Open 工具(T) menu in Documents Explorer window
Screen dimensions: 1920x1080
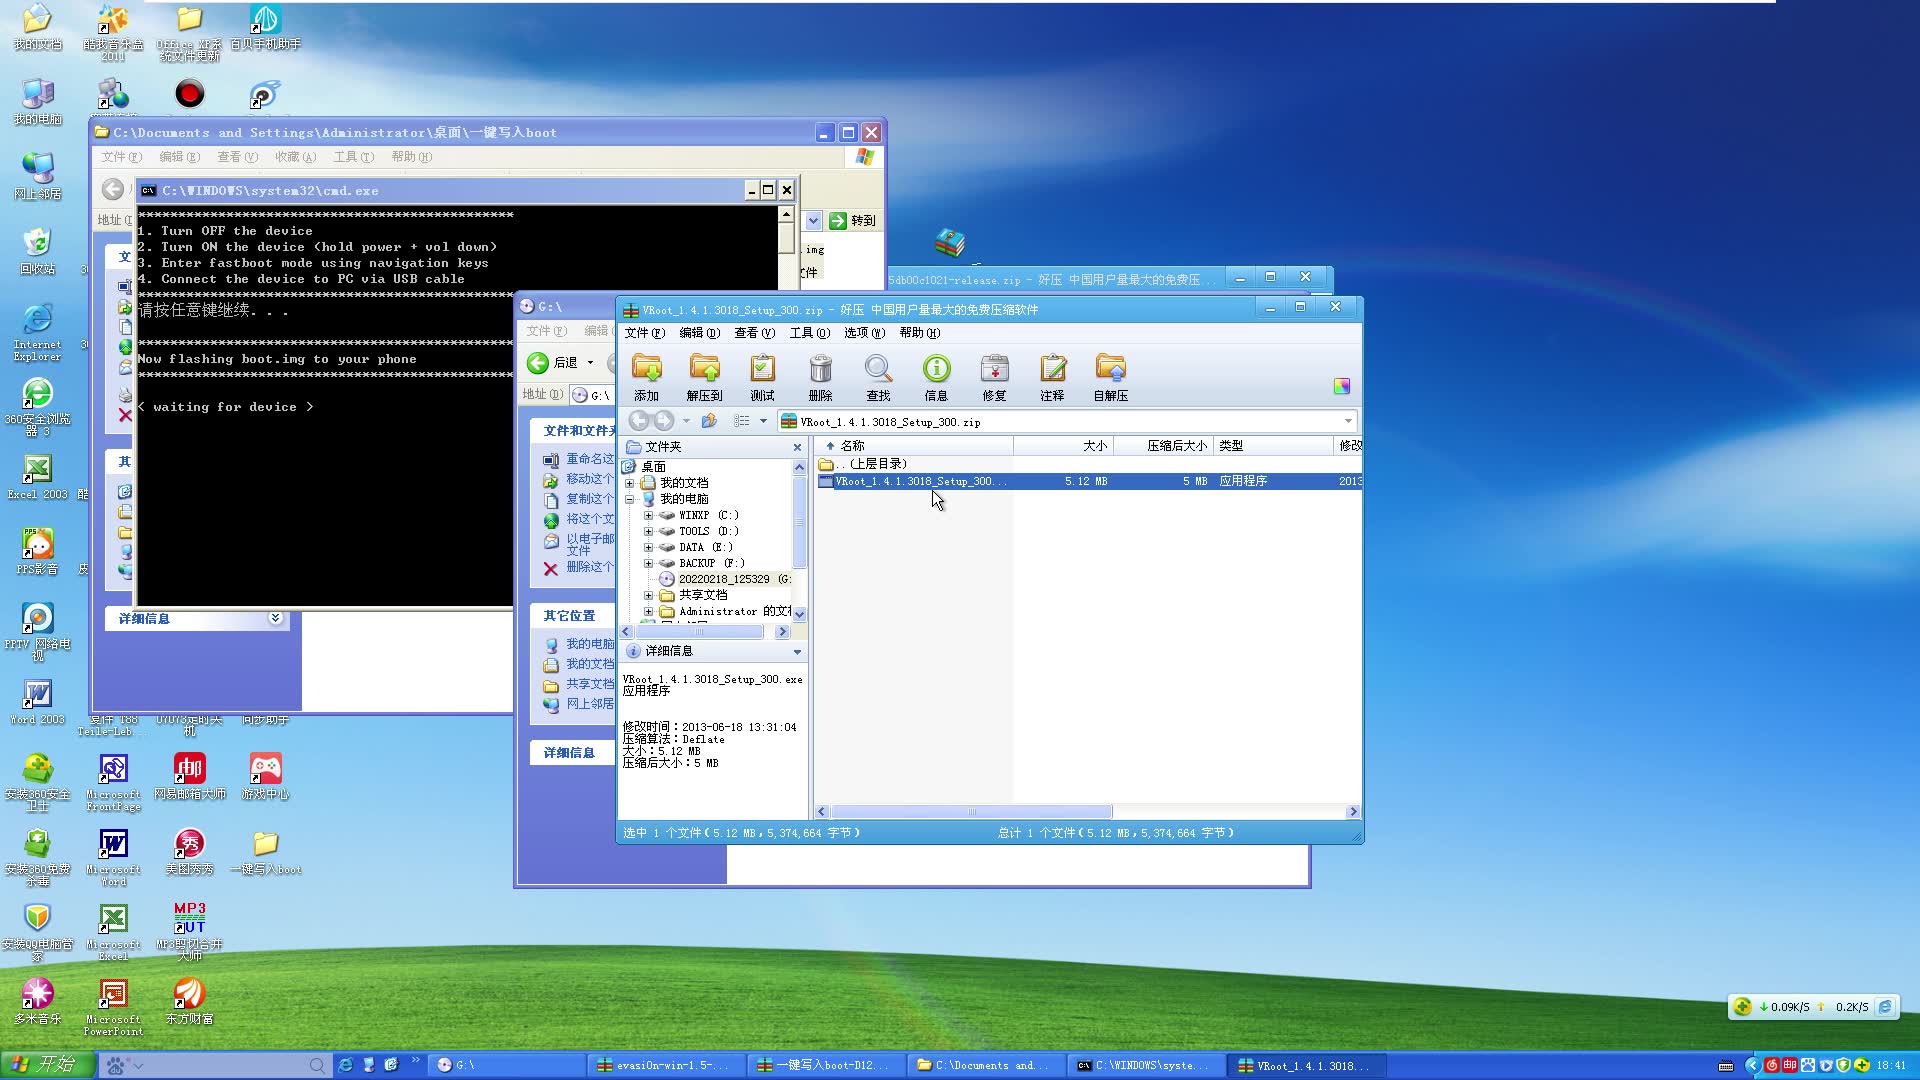click(353, 157)
